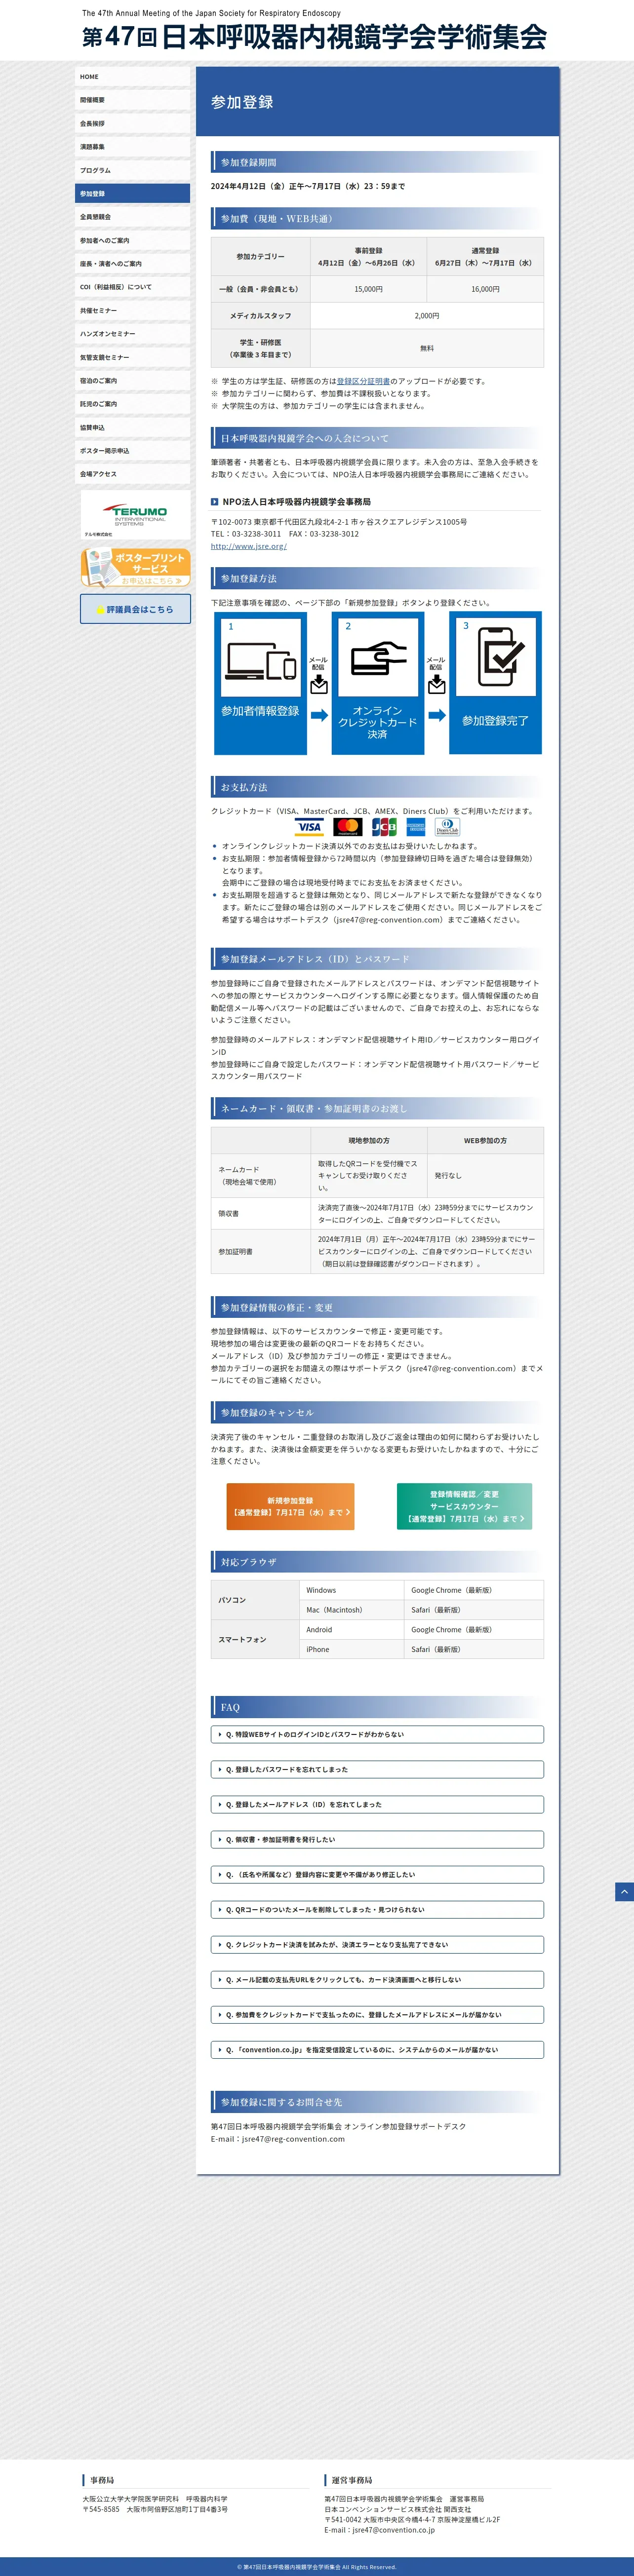
Task: Expand FAQ 登録内容に変更や不備があり修正したい
Action: click(378, 1874)
